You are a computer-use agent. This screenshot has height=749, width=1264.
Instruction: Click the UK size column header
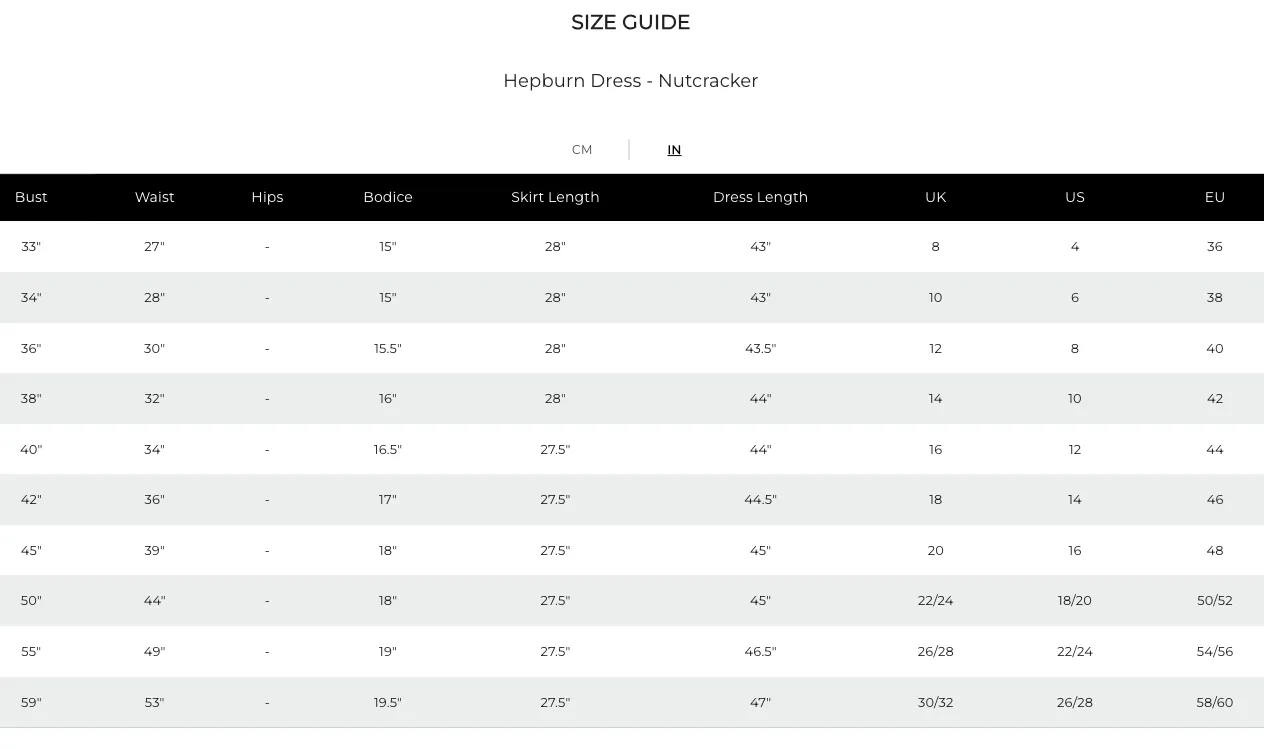coord(935,197)
